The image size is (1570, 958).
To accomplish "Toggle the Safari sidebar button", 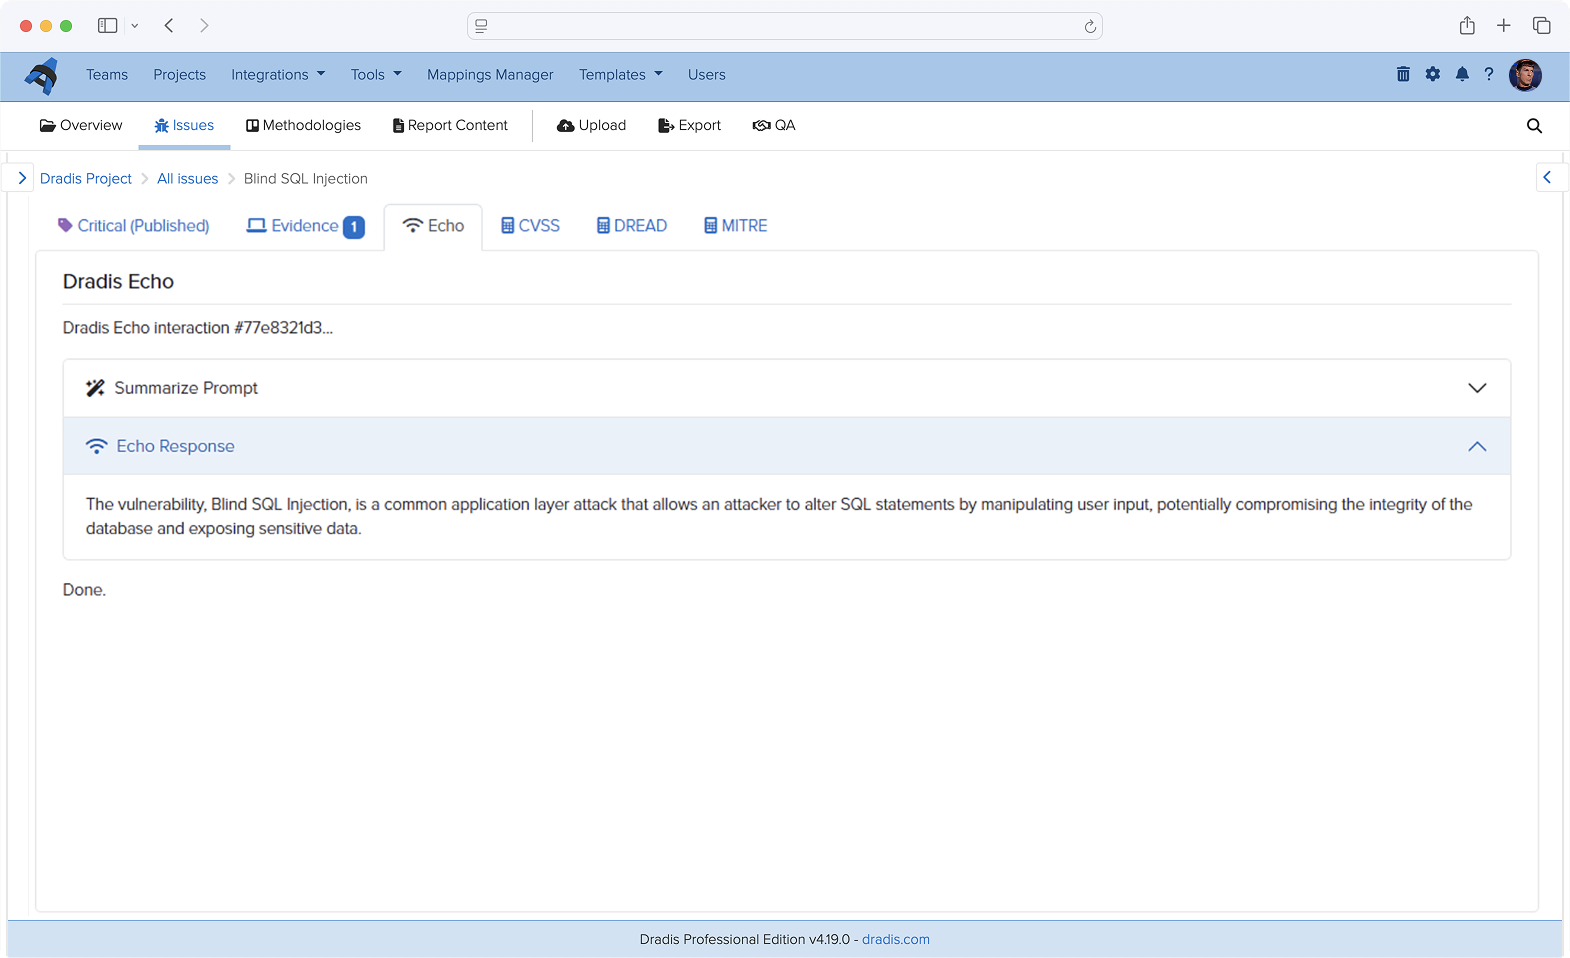I will (x=107, y=26).
